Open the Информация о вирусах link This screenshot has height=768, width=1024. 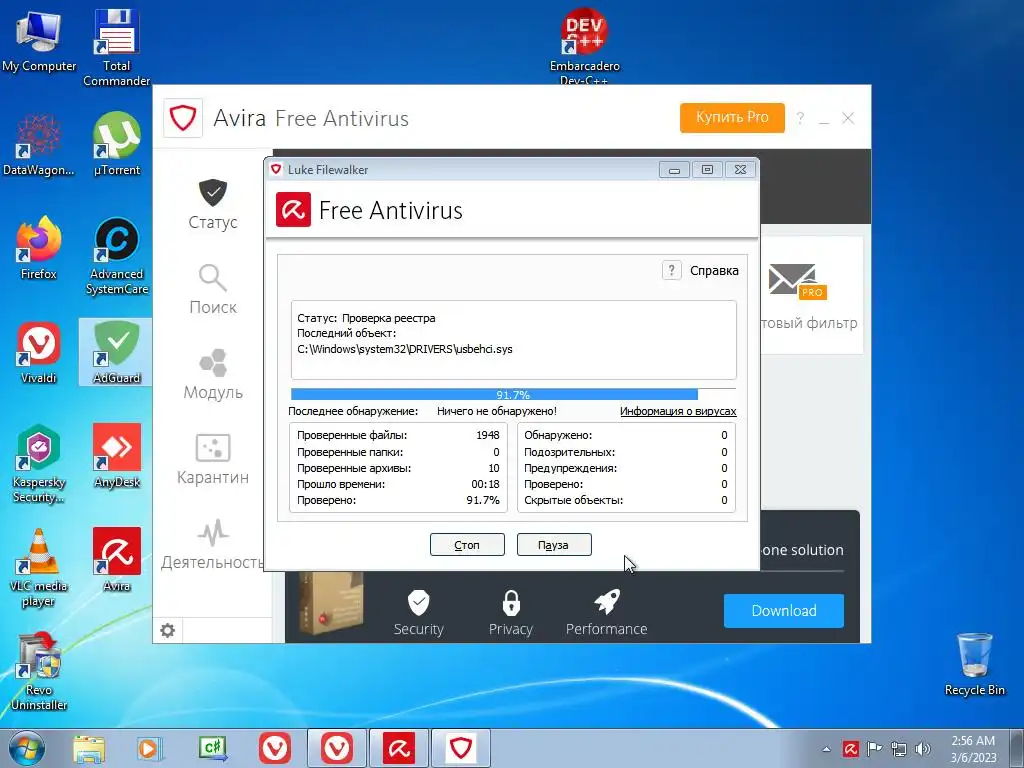(x=678, y=411)
